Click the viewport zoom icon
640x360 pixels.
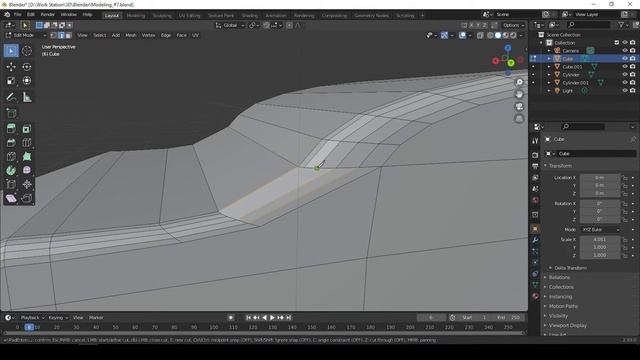click(x=519, y=82)
